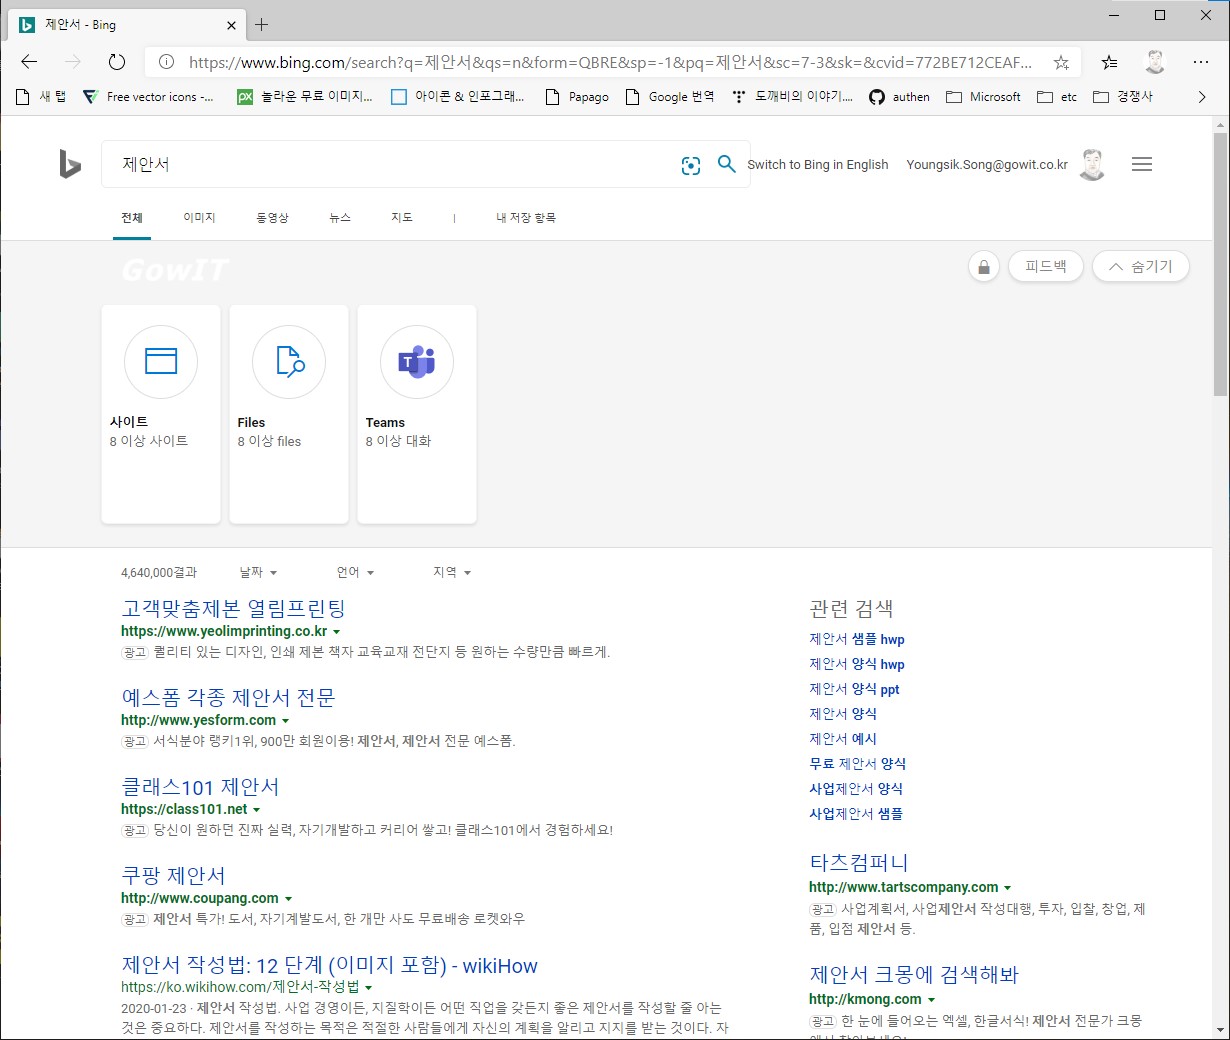
Task: Open the favorites list icon
Action: [1109, 62]
